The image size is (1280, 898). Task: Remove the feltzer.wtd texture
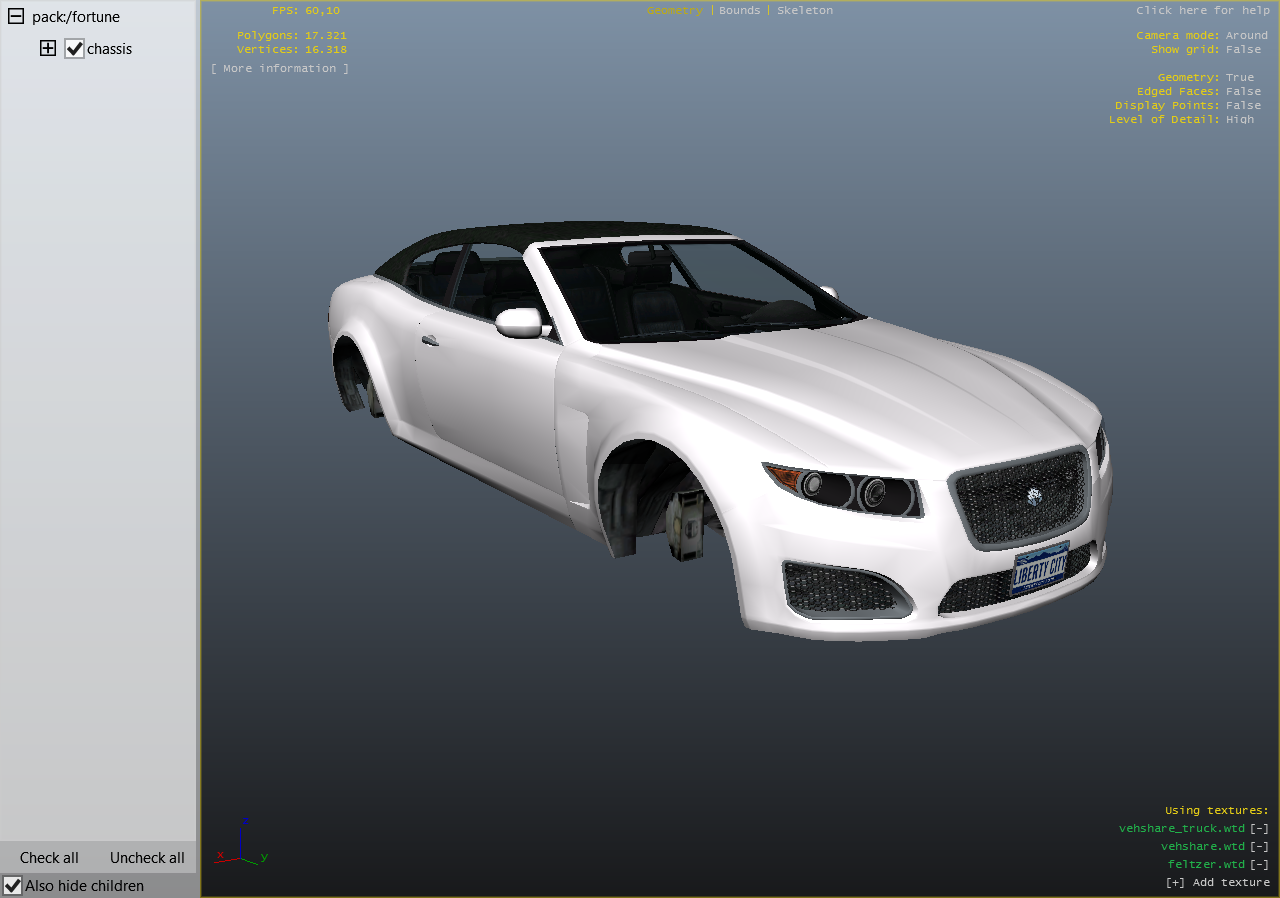tap(1259, 864)
